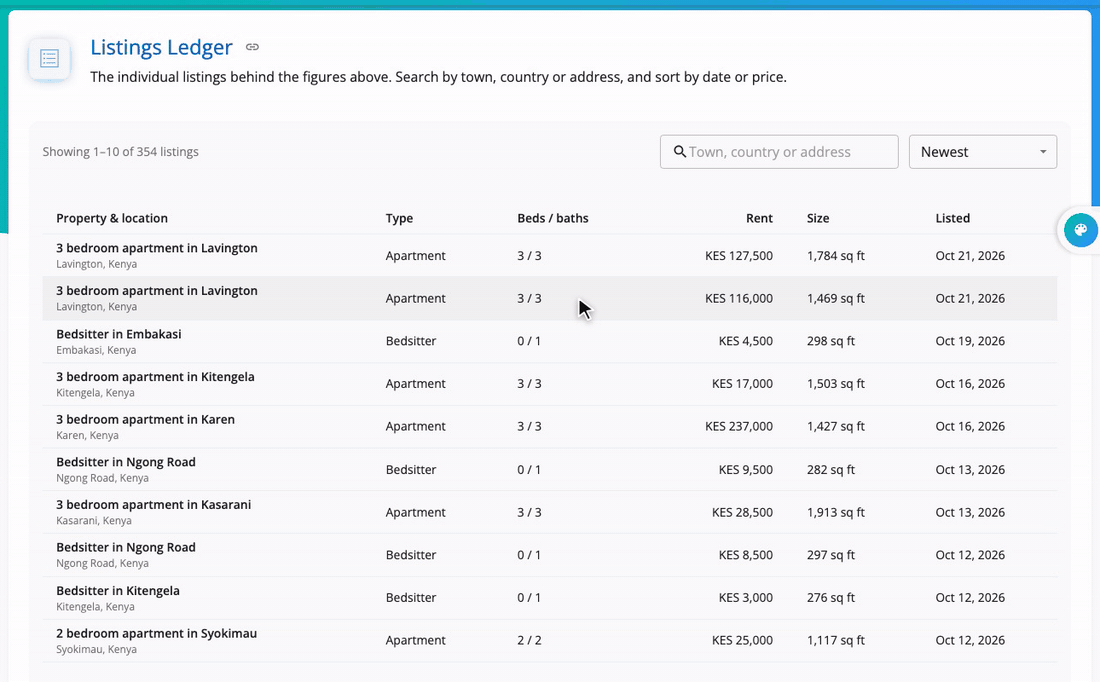
Task: Click the 1,913 sq ft size cell
Action: click(836, 512)
